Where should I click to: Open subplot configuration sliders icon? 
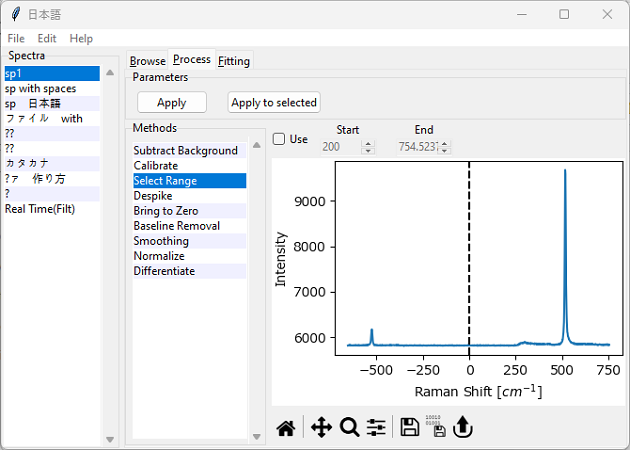point(376,428)
